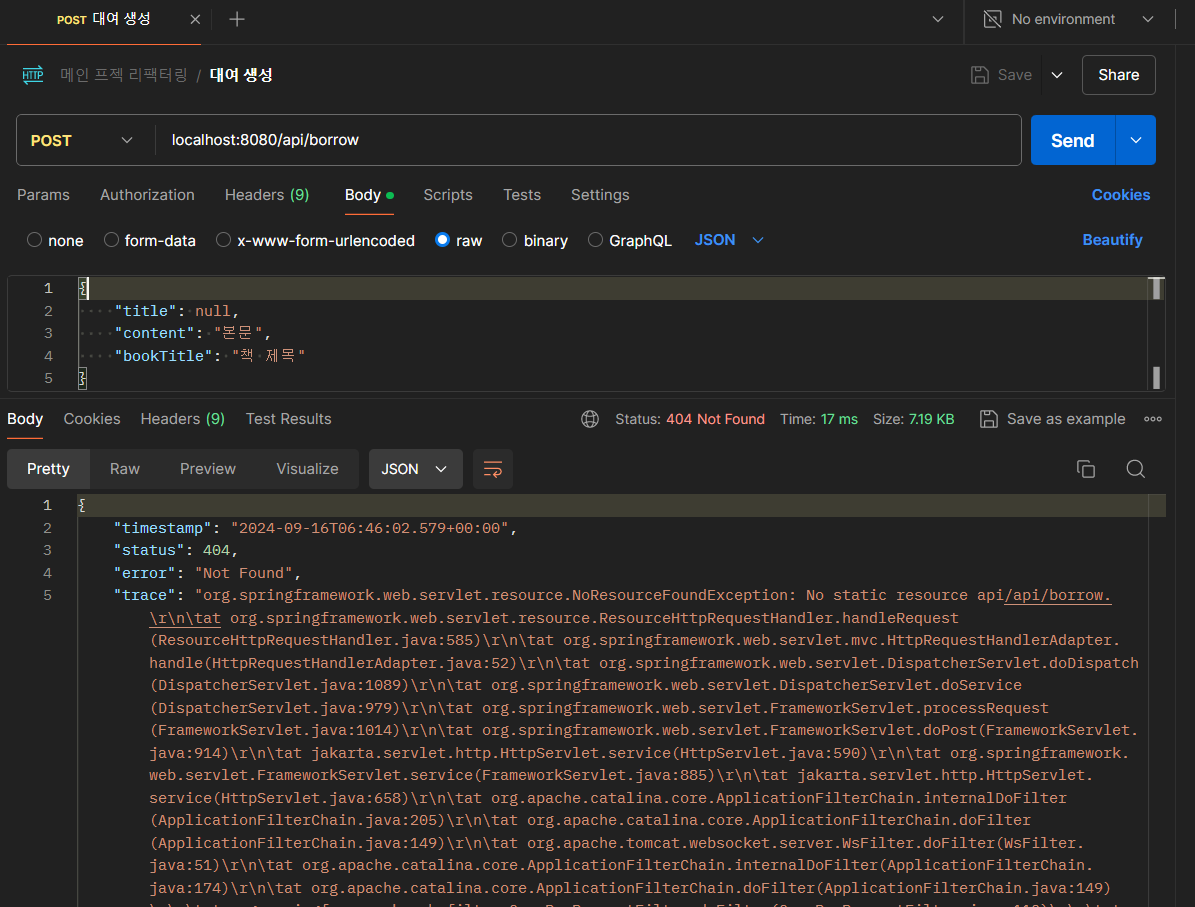This screenshot has height=907, width=1195.
Task: Click the 404 Not Found status
Action: tap(715, 419)
